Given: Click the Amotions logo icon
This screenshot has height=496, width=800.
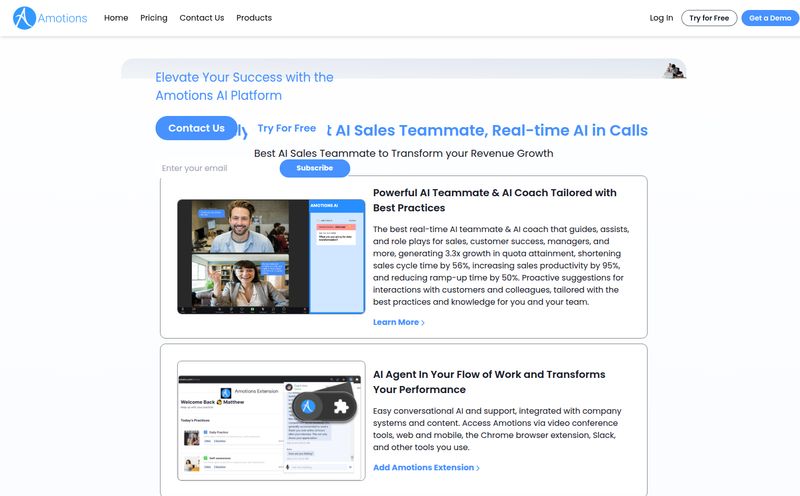Looking at the screenshot, I should 24,18.
